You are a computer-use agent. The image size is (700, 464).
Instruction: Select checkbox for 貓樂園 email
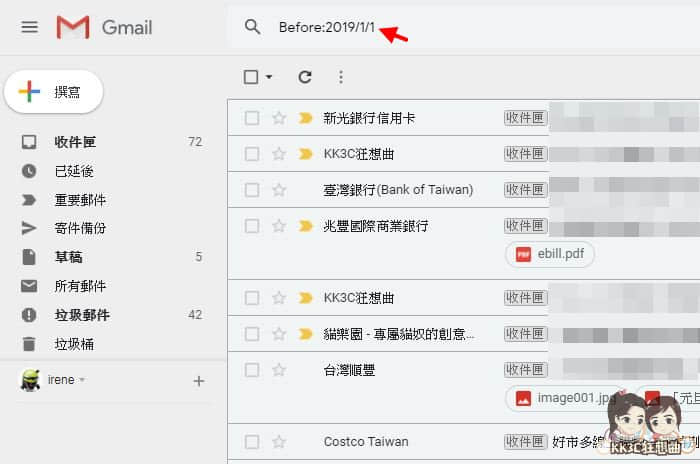(x=252, y=334)
